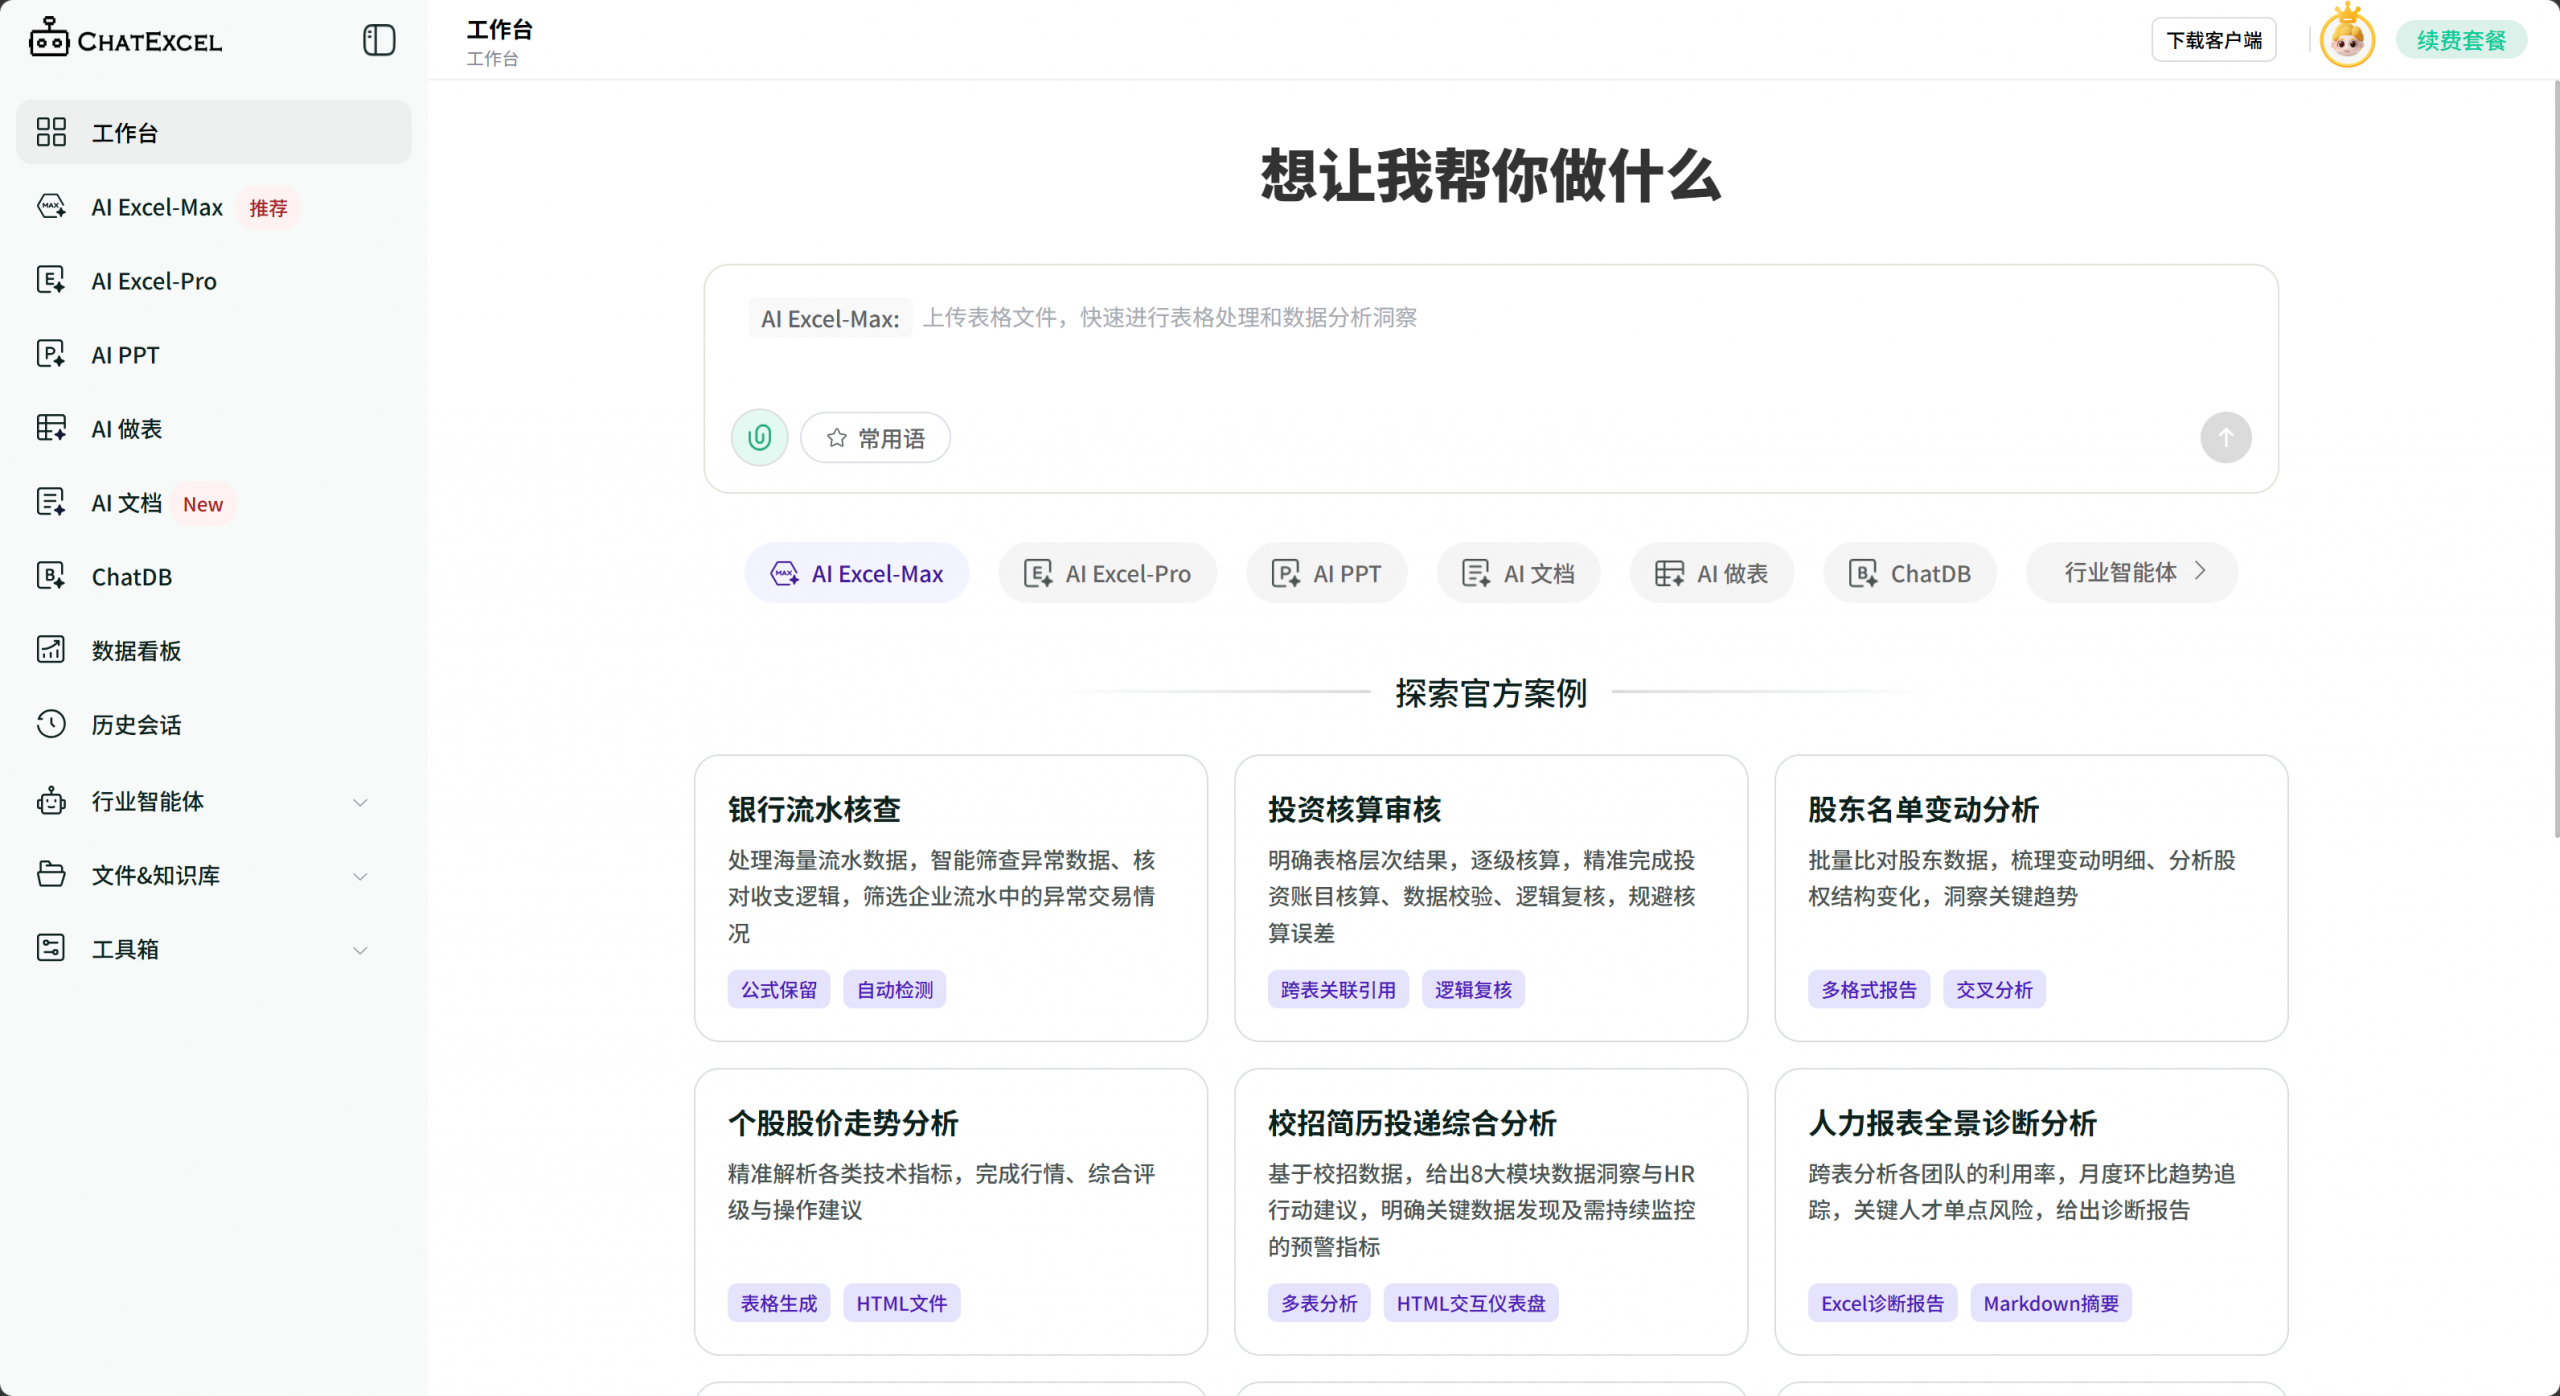Click the 历史会话 clock icon
This screenshot has width=2560, height=1396.
51,724
